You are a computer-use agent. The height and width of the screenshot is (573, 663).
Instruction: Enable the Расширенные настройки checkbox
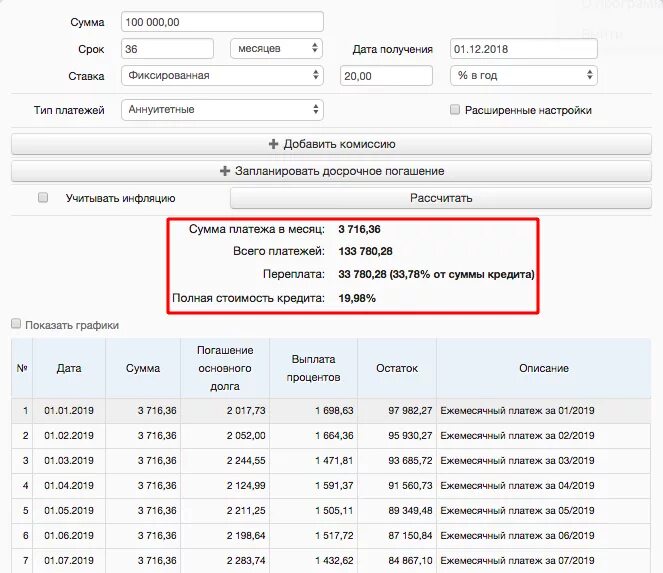pos(455,110)
